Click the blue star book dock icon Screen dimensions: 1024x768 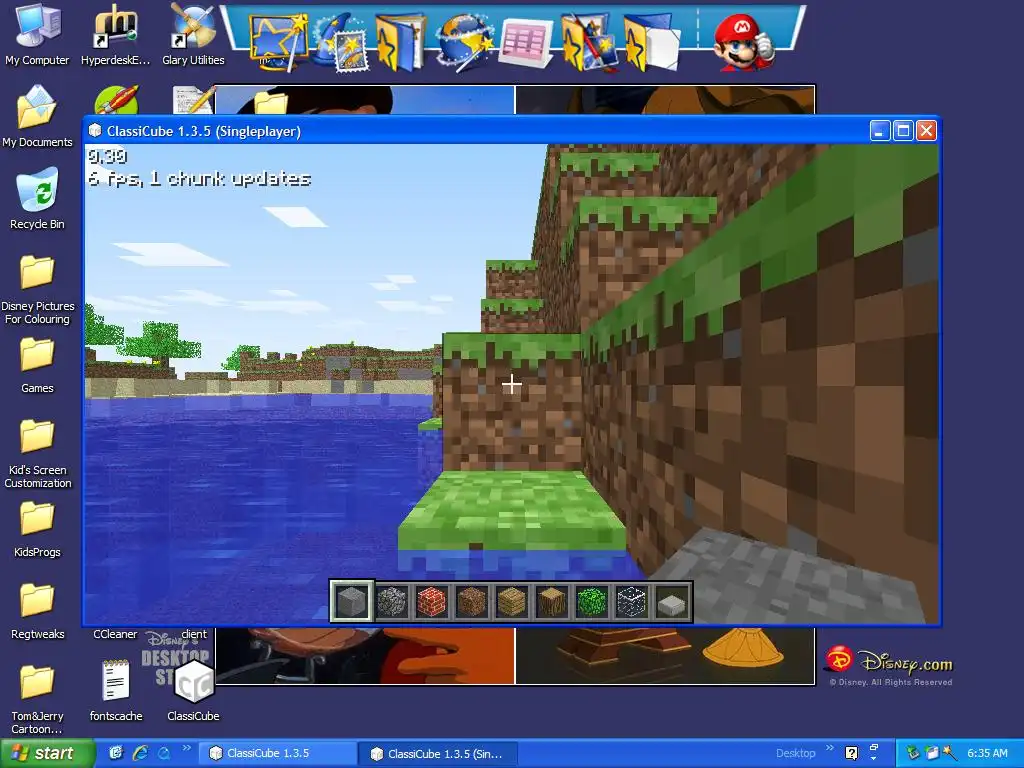pyautogui.click(x=400, y=43)
